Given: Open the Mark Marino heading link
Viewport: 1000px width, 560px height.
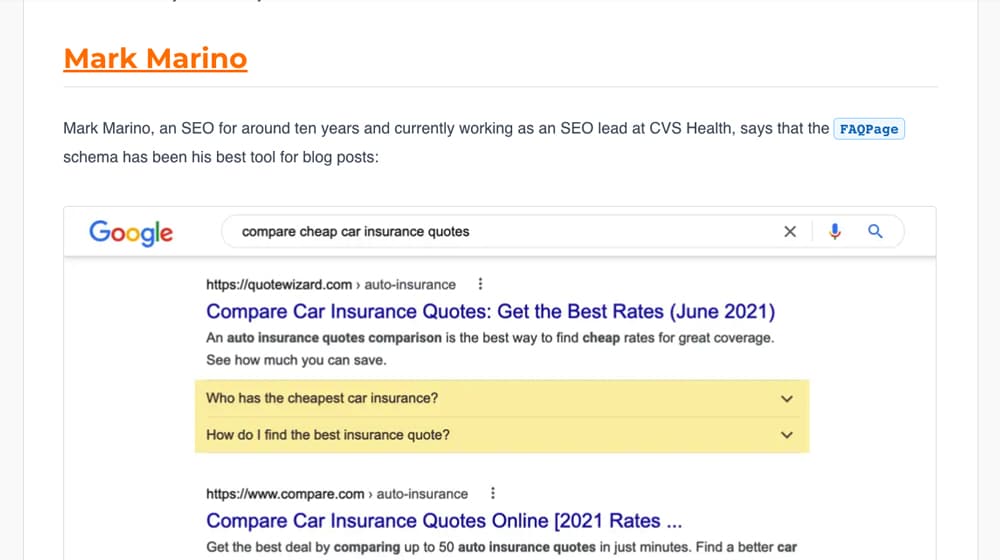Looking at the screenshot, I should [155, 59].
